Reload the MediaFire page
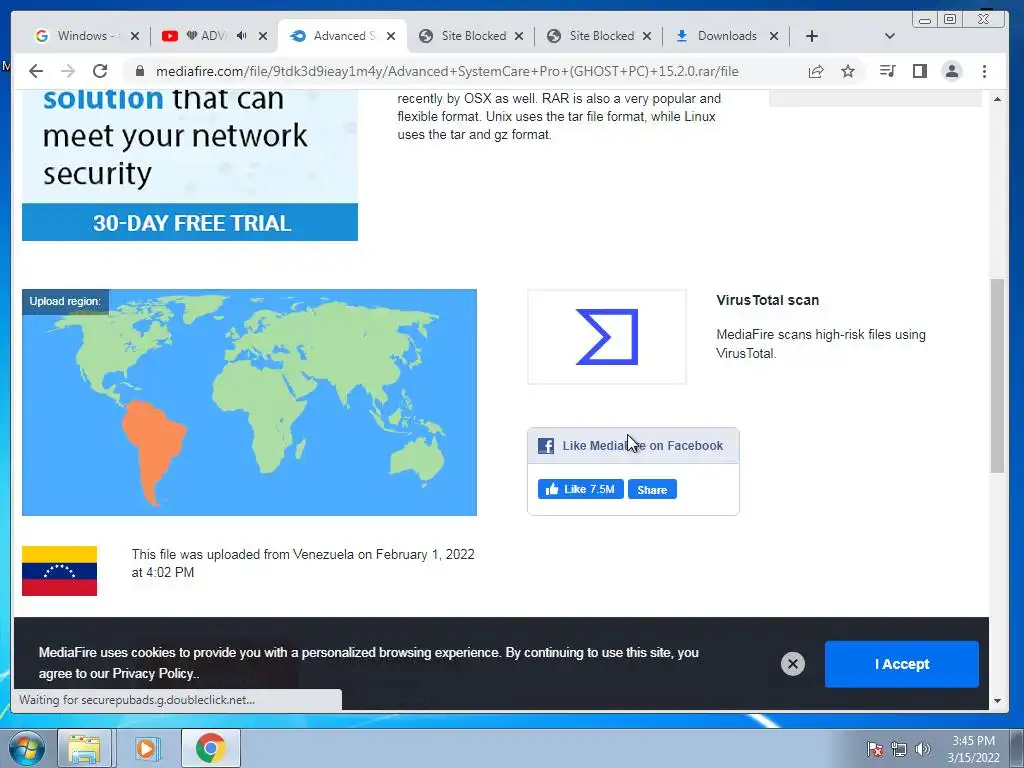The height and width of the screenshot is (768, 1024). [100, 71]
